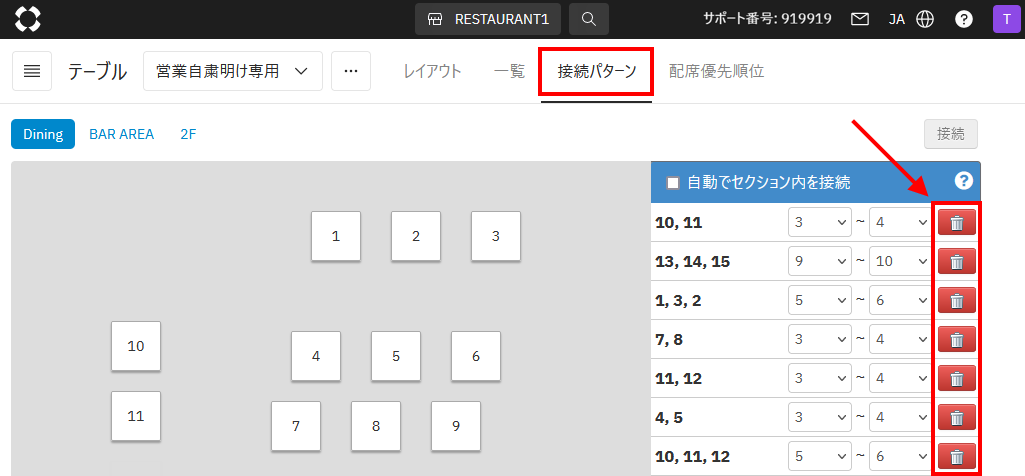
Task: Delete the 10, 11, 12 connection pattern
Action: click(x=957, y=456)
